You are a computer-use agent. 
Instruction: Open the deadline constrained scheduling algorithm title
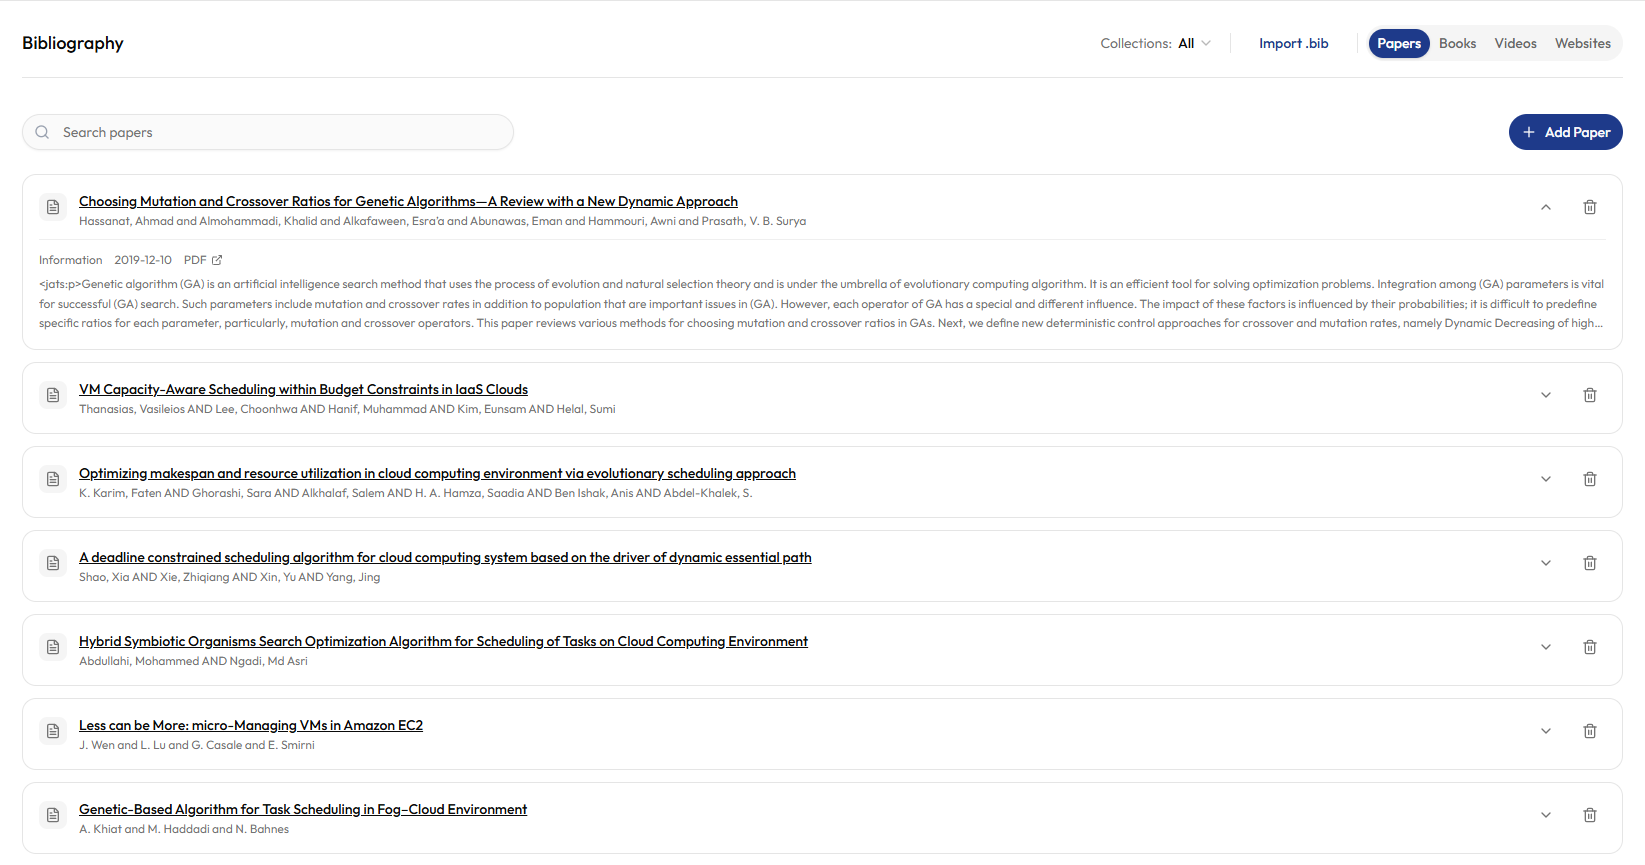[445, 557]
